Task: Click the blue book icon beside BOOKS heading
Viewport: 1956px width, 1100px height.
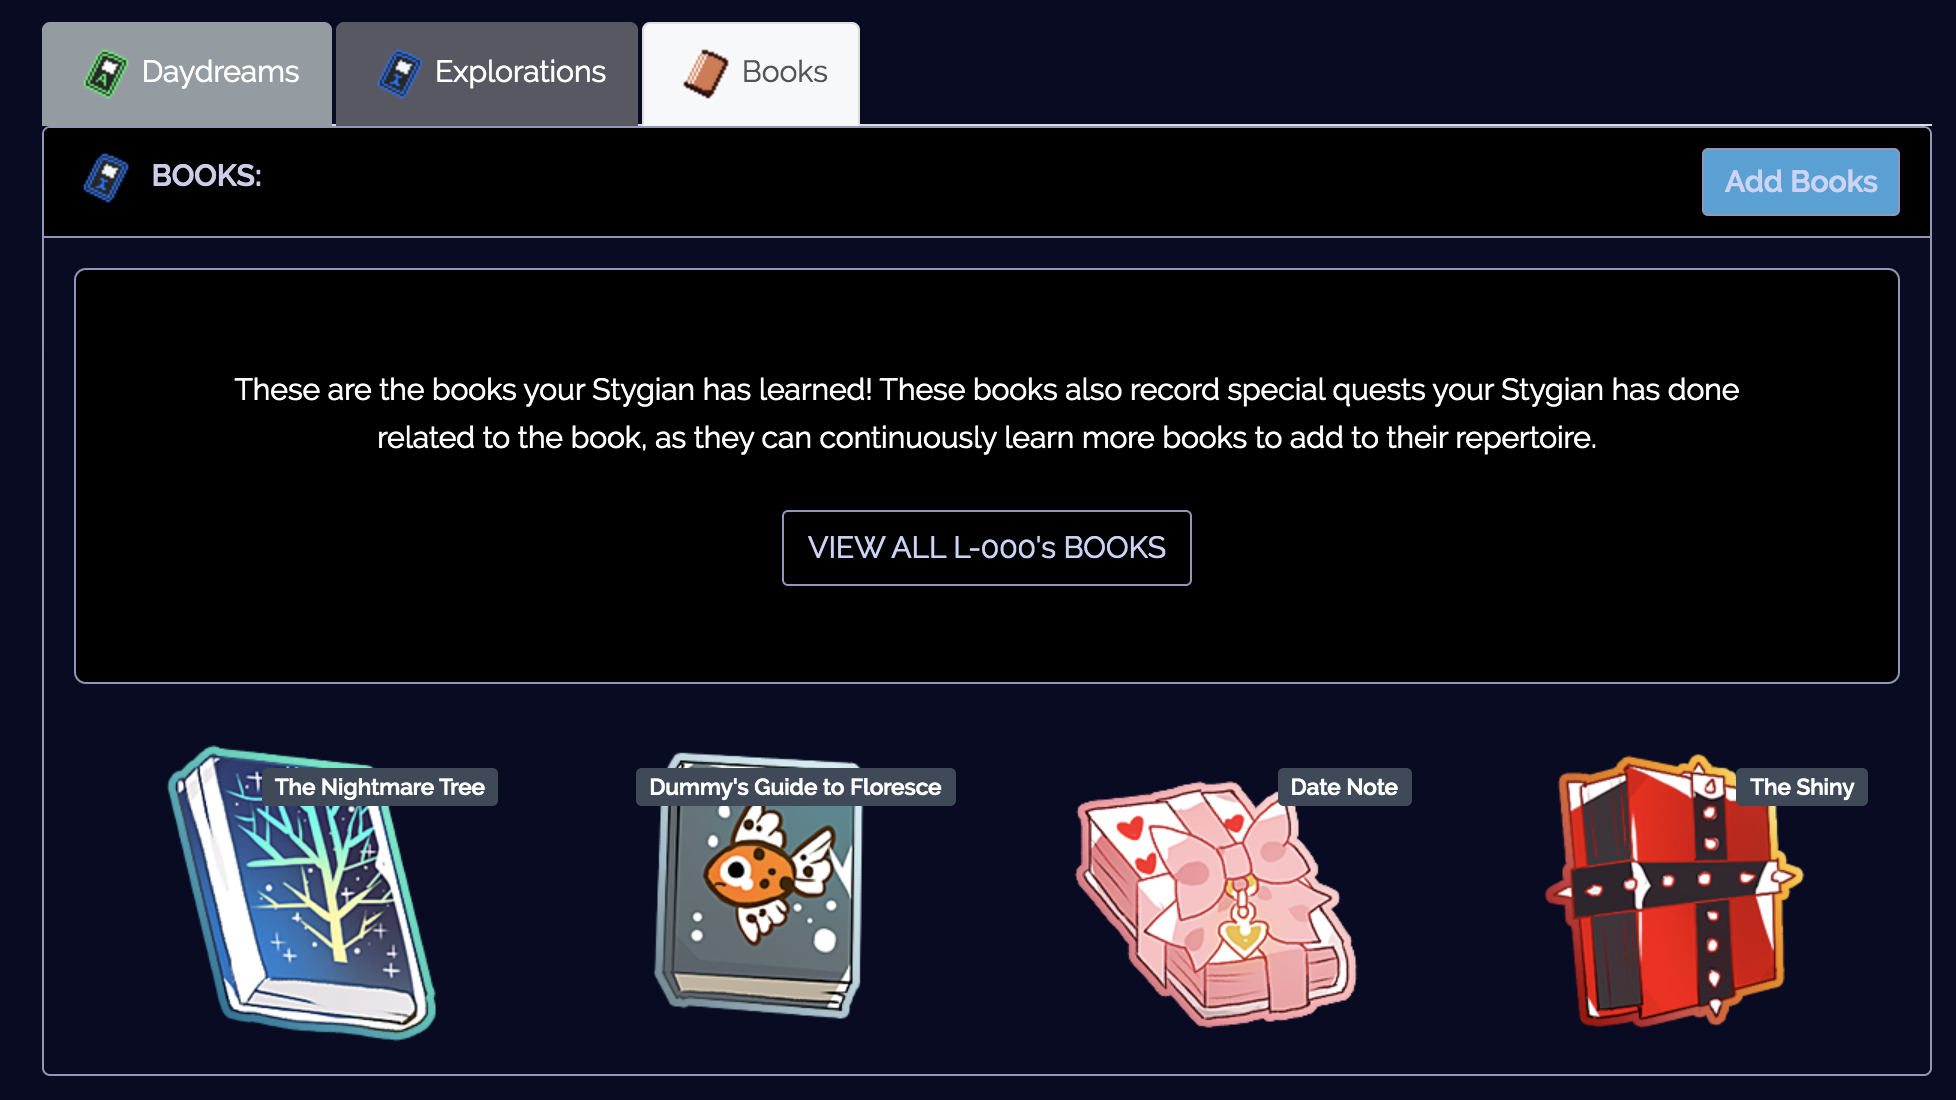Action: [x=106, y=177]
